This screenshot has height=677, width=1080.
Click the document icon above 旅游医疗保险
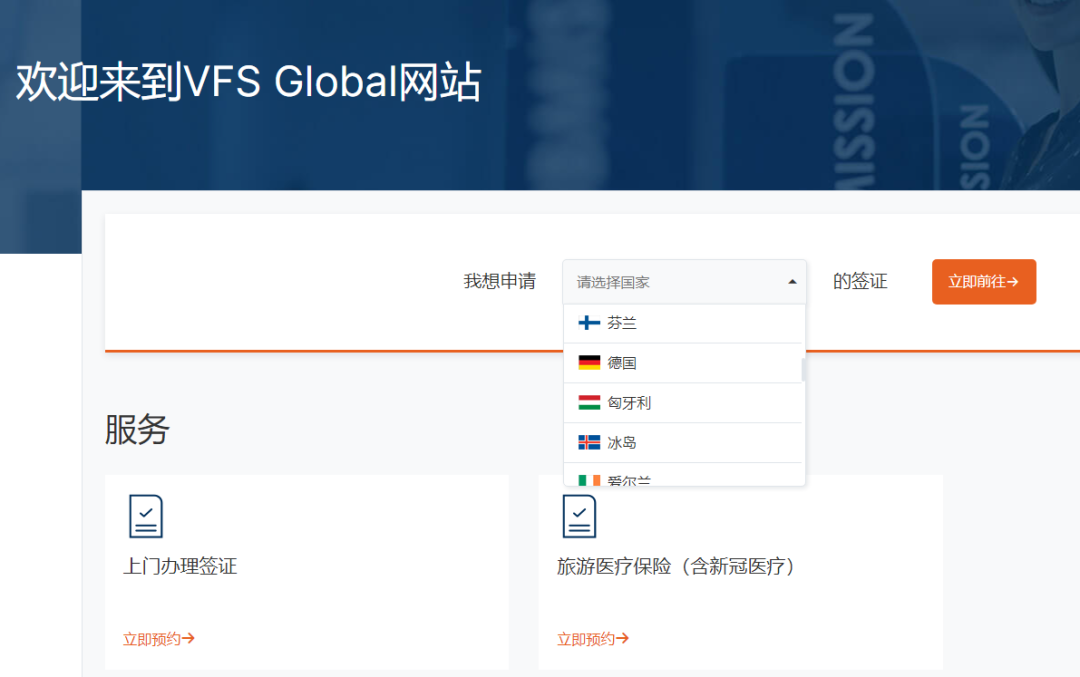tap(579, 517)
